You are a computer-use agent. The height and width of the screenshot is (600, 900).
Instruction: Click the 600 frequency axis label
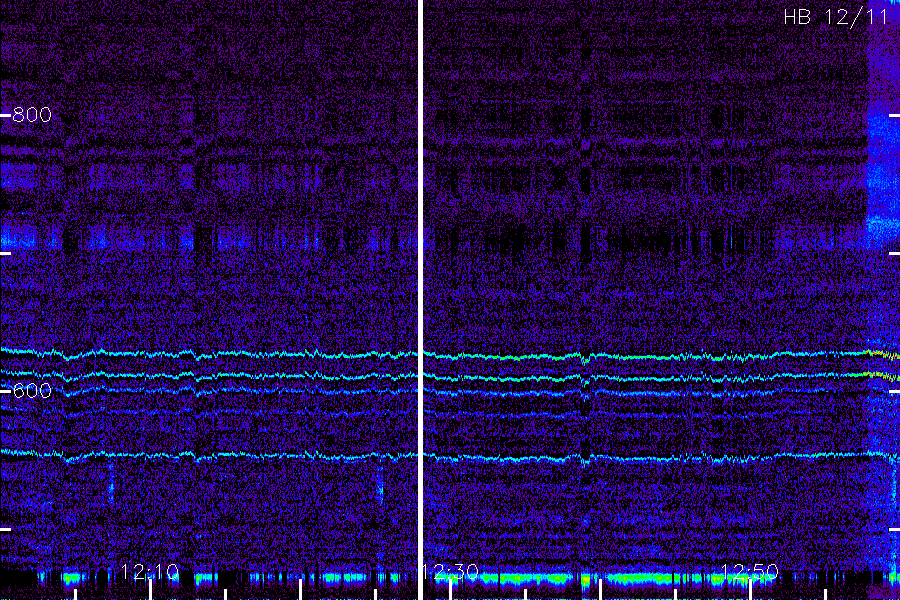(x=32, y=391)
